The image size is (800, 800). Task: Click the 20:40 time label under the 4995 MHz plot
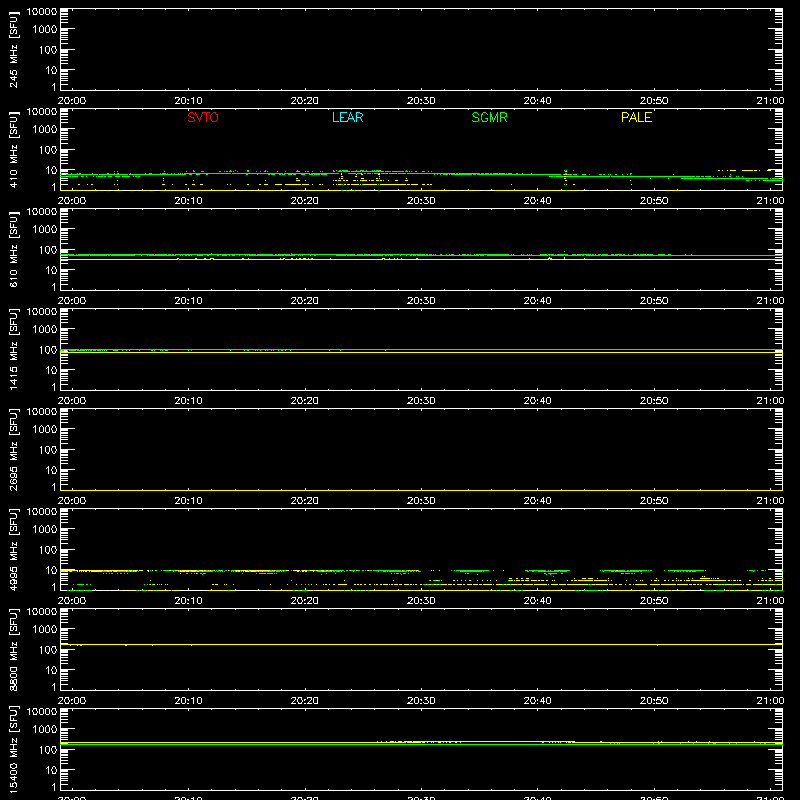[537, 601]
